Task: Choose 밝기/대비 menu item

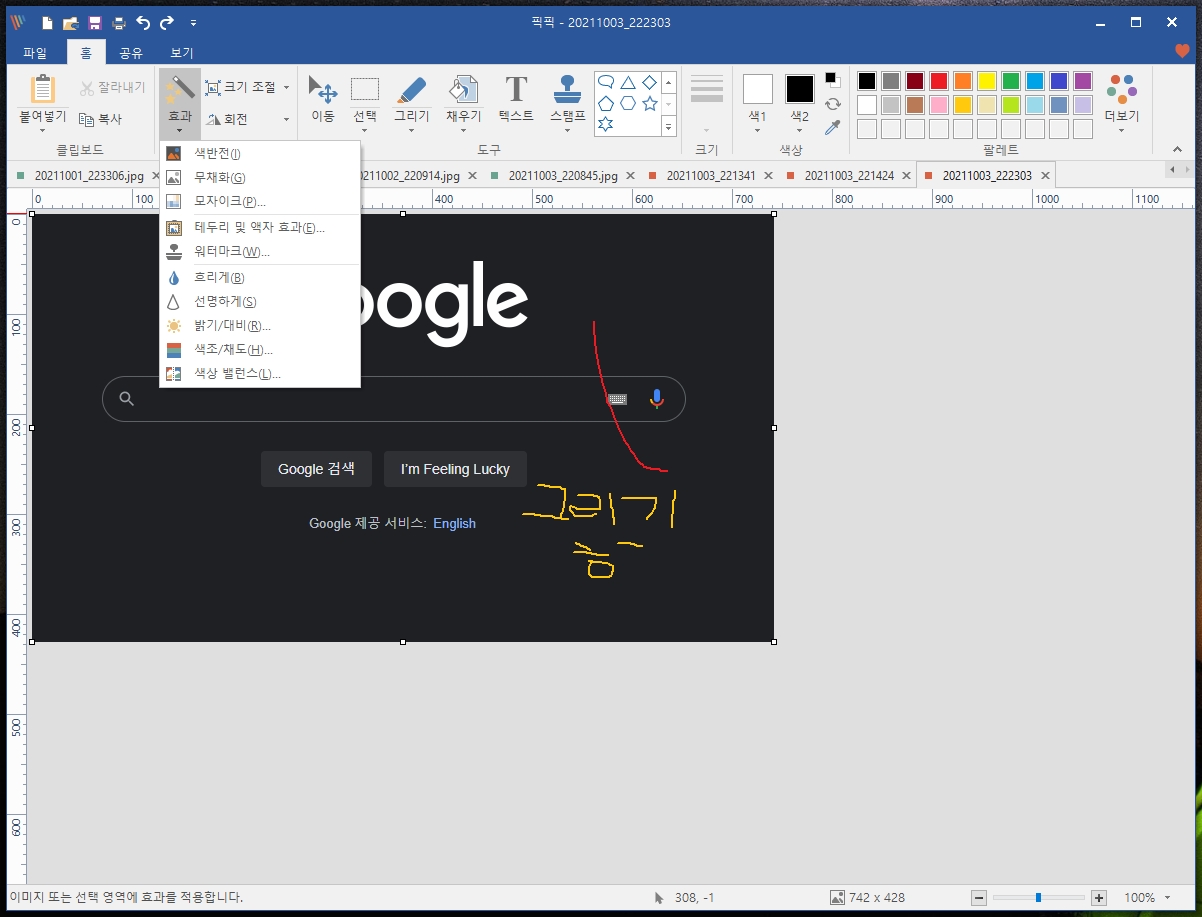Action: pos(260,325)
